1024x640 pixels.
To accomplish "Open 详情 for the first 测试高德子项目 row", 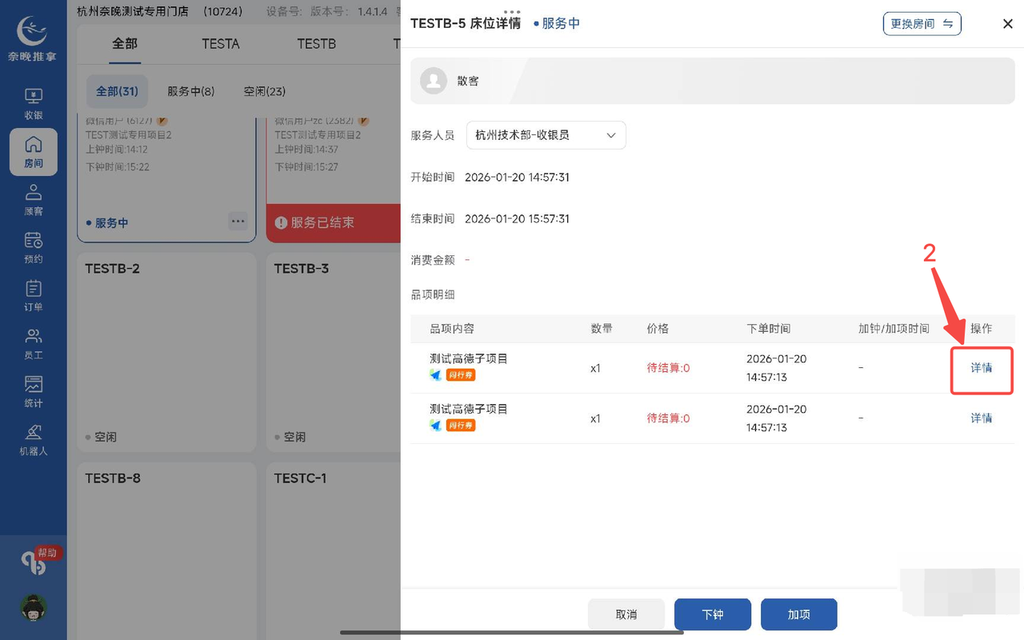I will (981, 368).
